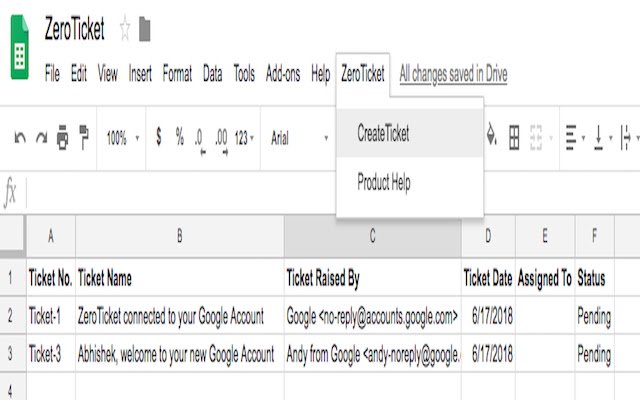The height and width of the screenshot is (400, 640).
Task: Open the Tools menu
Action: click(x=244, y=74)
